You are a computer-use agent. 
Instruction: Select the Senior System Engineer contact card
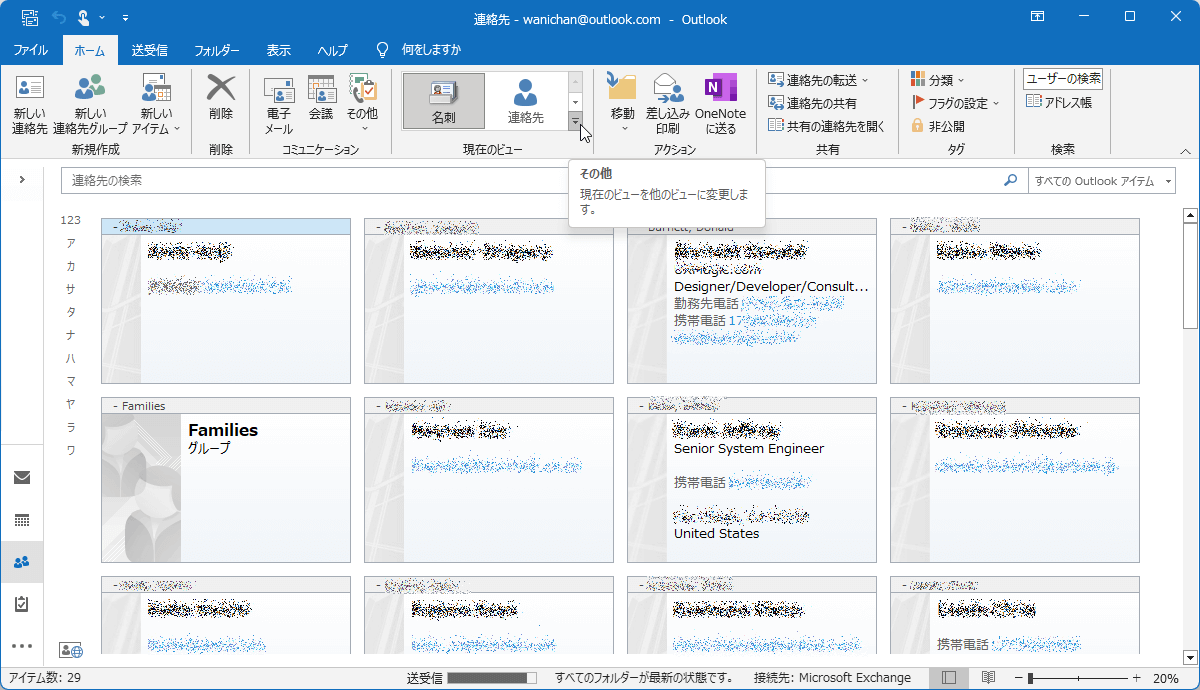pos(752,480)
